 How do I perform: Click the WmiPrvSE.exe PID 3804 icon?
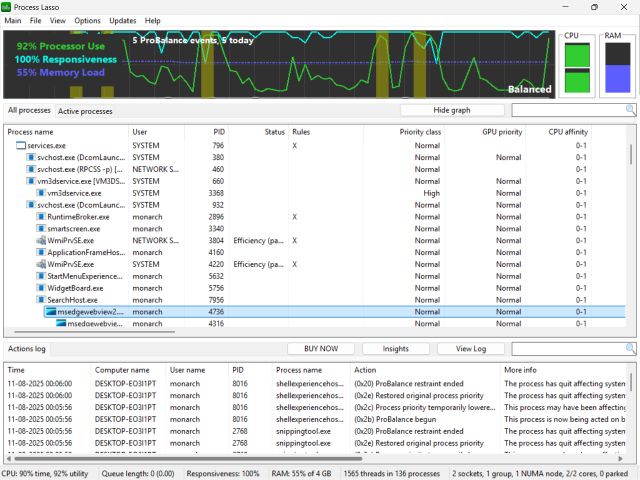(x=41, y=240)
